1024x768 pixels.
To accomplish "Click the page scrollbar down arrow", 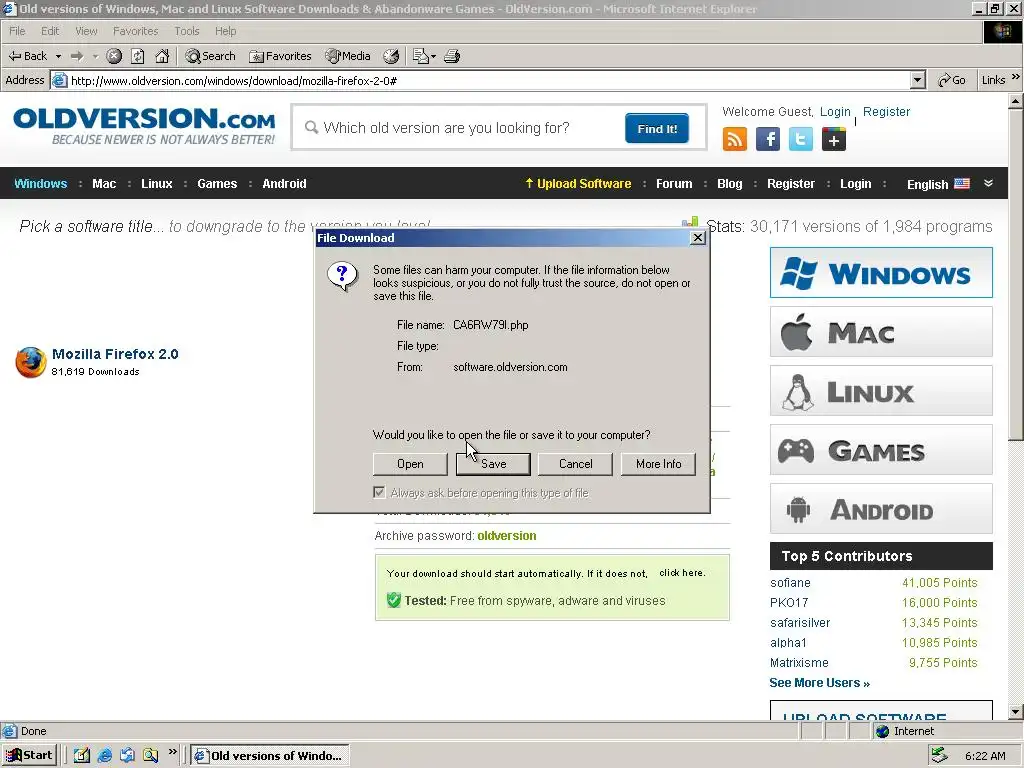I will [x=1016, y=712].
